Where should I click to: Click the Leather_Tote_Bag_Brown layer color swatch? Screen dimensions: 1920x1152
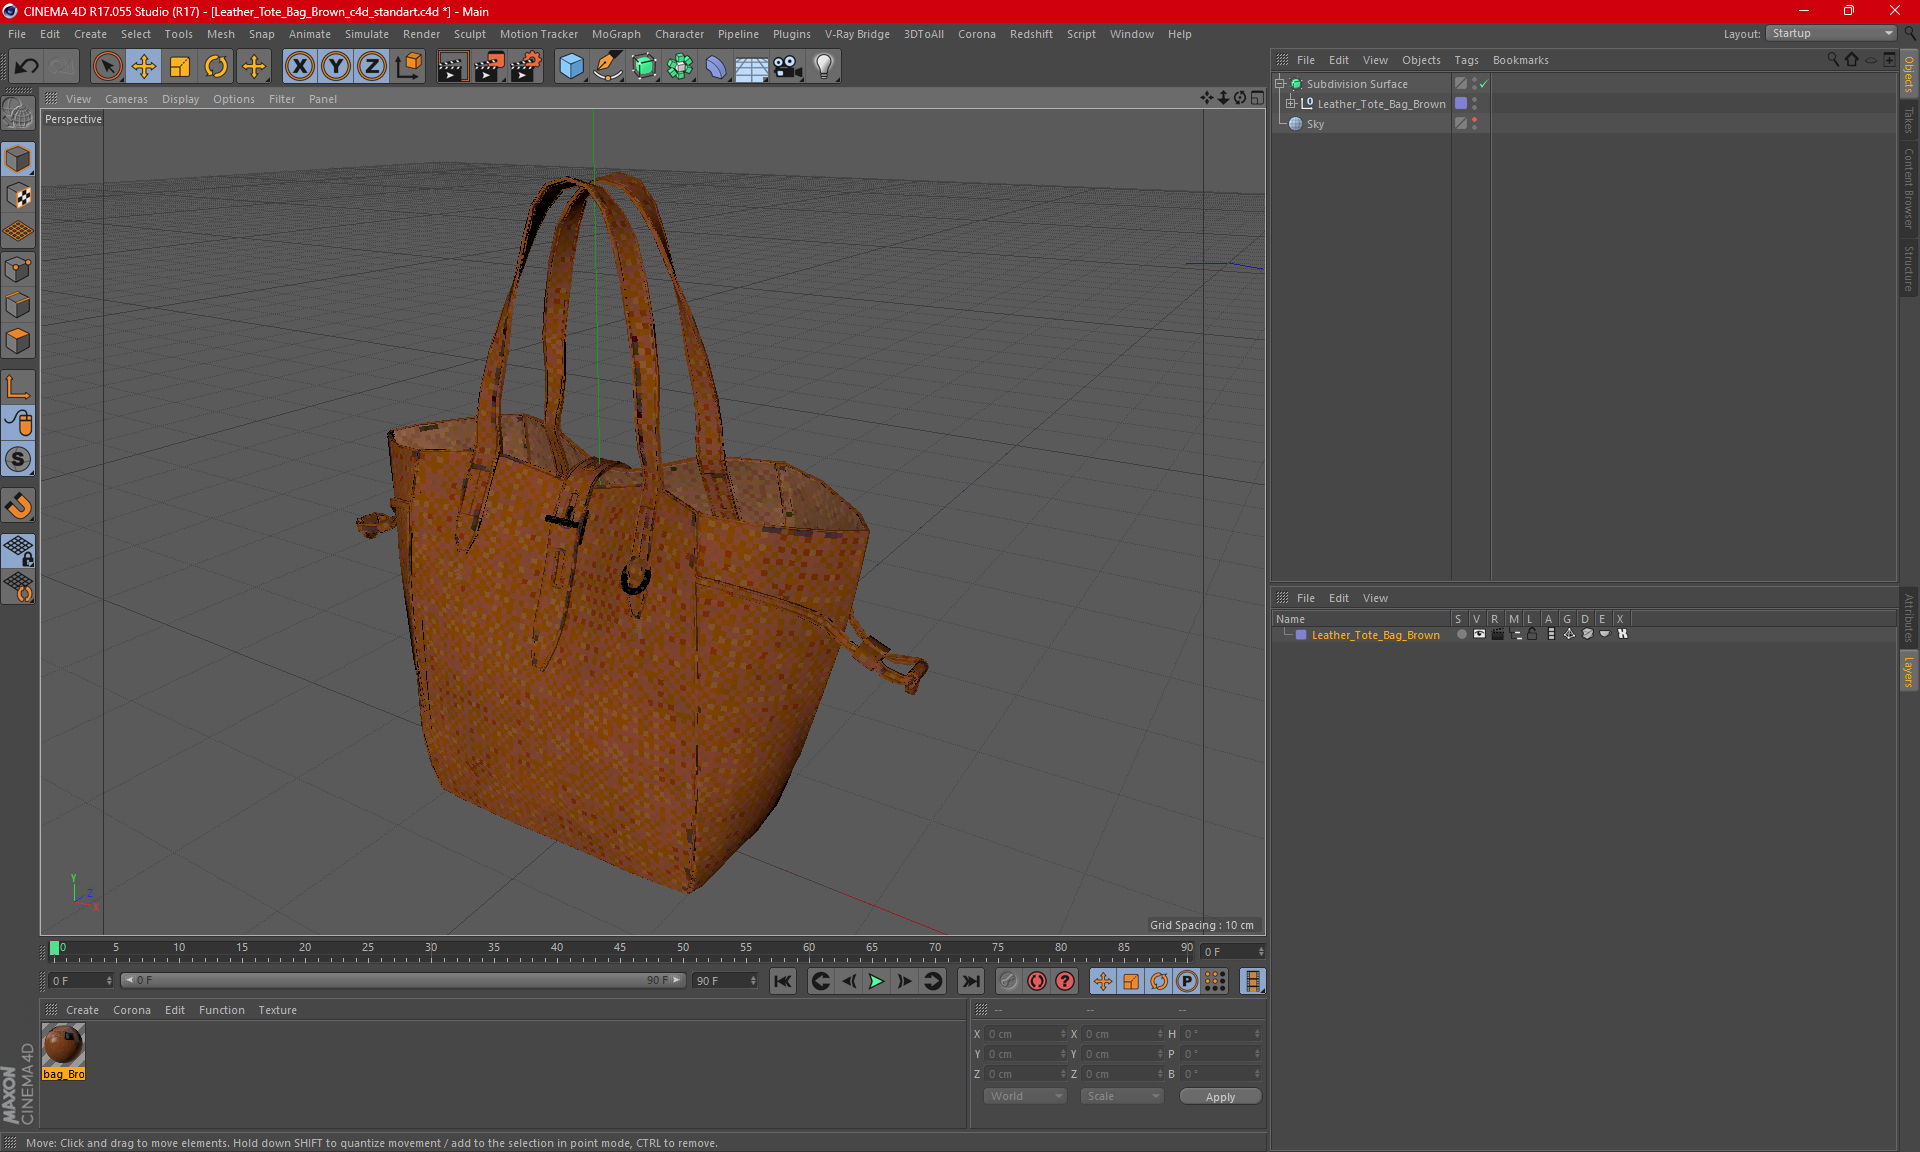pyautogui.click(x=1301, y=635)
